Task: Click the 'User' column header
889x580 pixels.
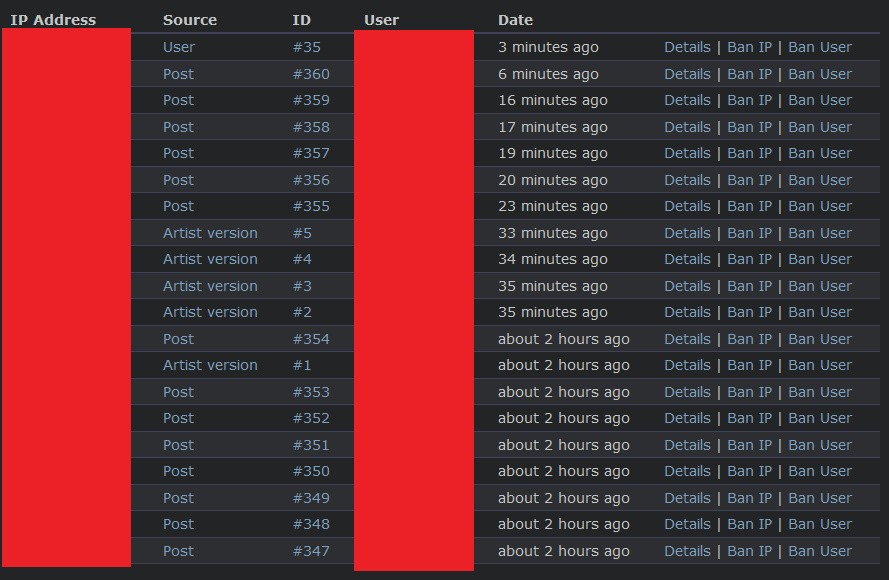Action: tap(382, 20)
